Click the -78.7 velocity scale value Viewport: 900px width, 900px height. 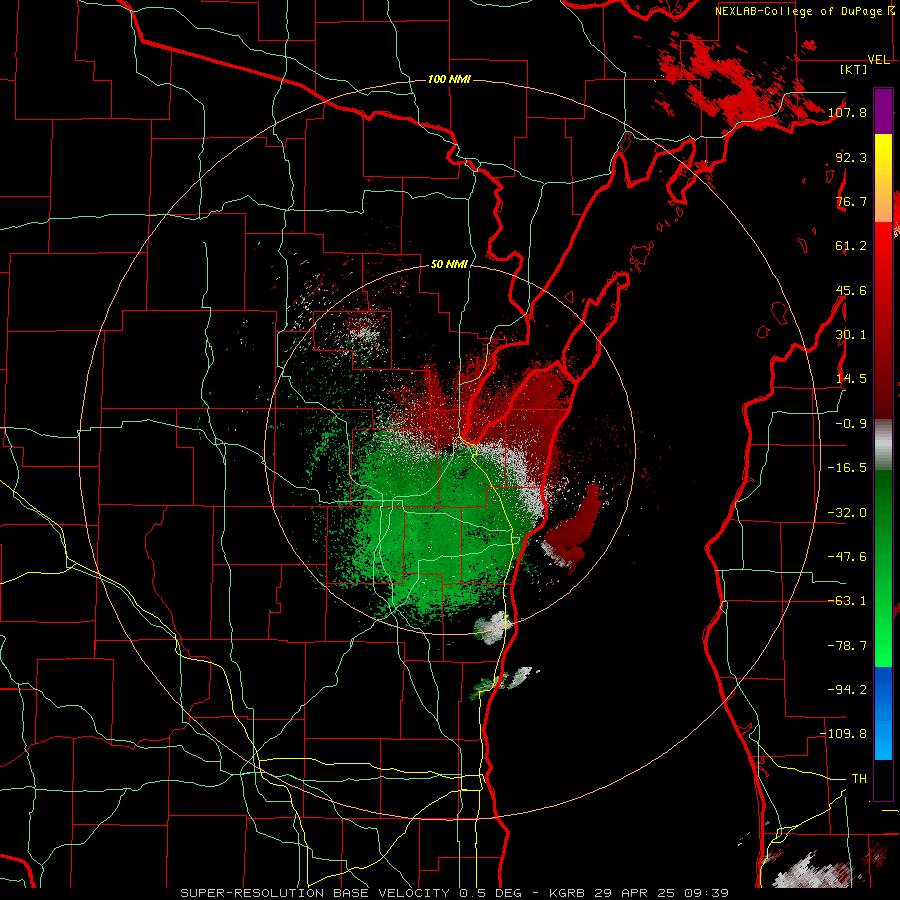coord(847,646)
